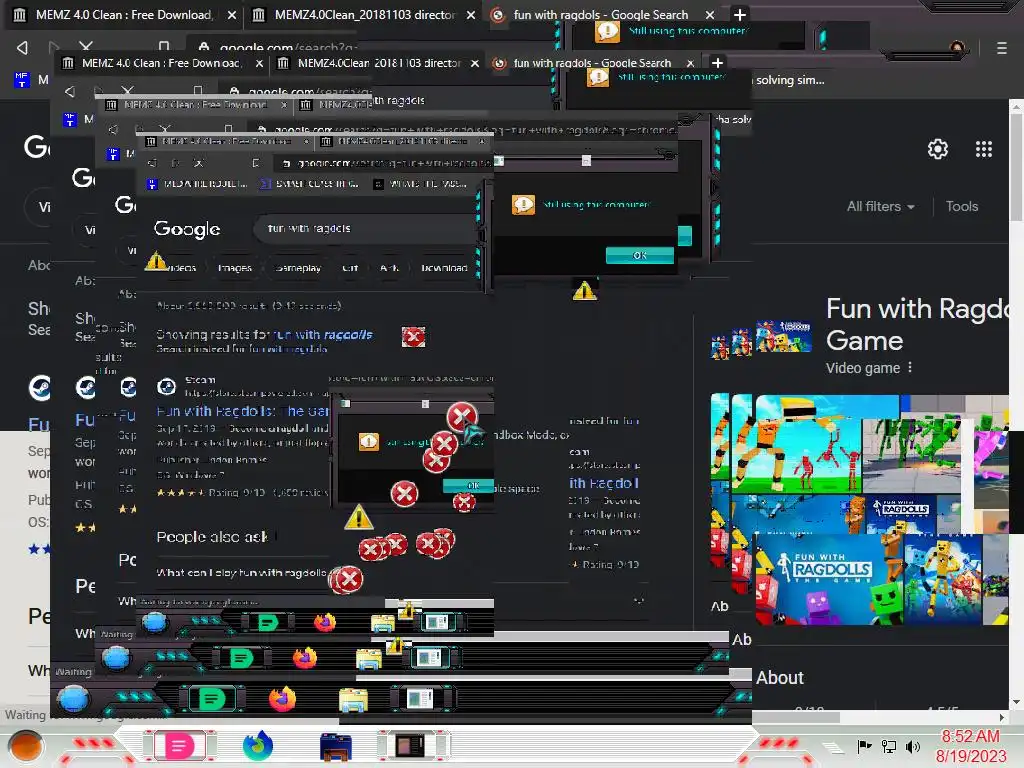Screen dimensions: 1024x768
Task: Click the error icon beside 'Showing results for'
Action: point(413,337)
